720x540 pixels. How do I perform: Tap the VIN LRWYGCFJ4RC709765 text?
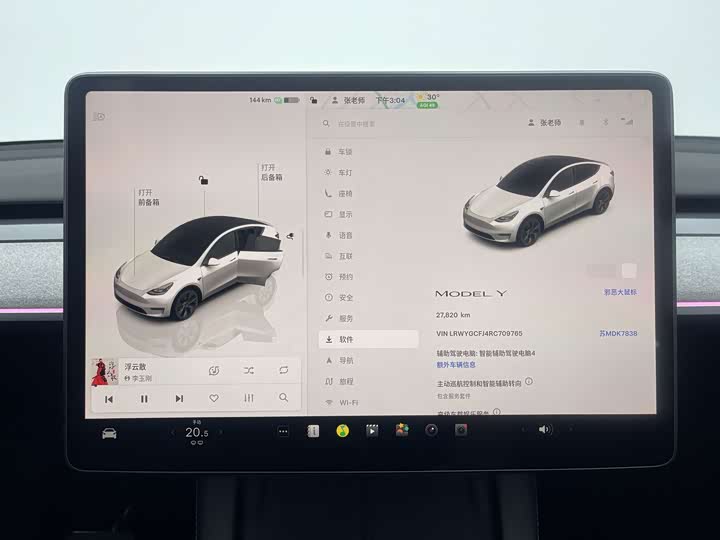479,333
